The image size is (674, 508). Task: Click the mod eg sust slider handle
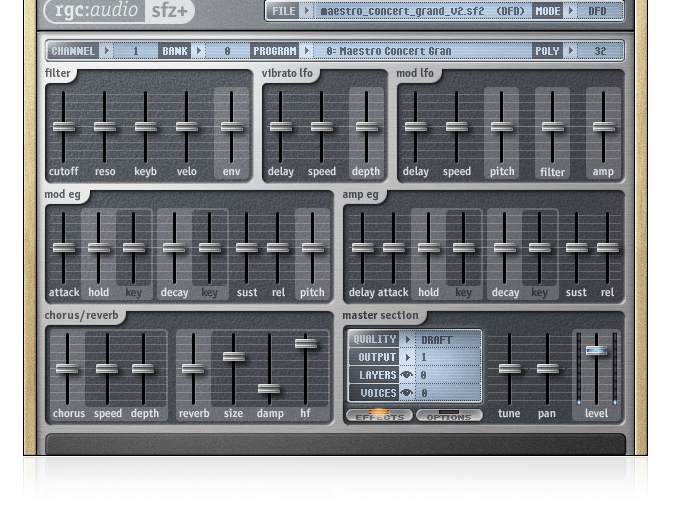(247, 248)
